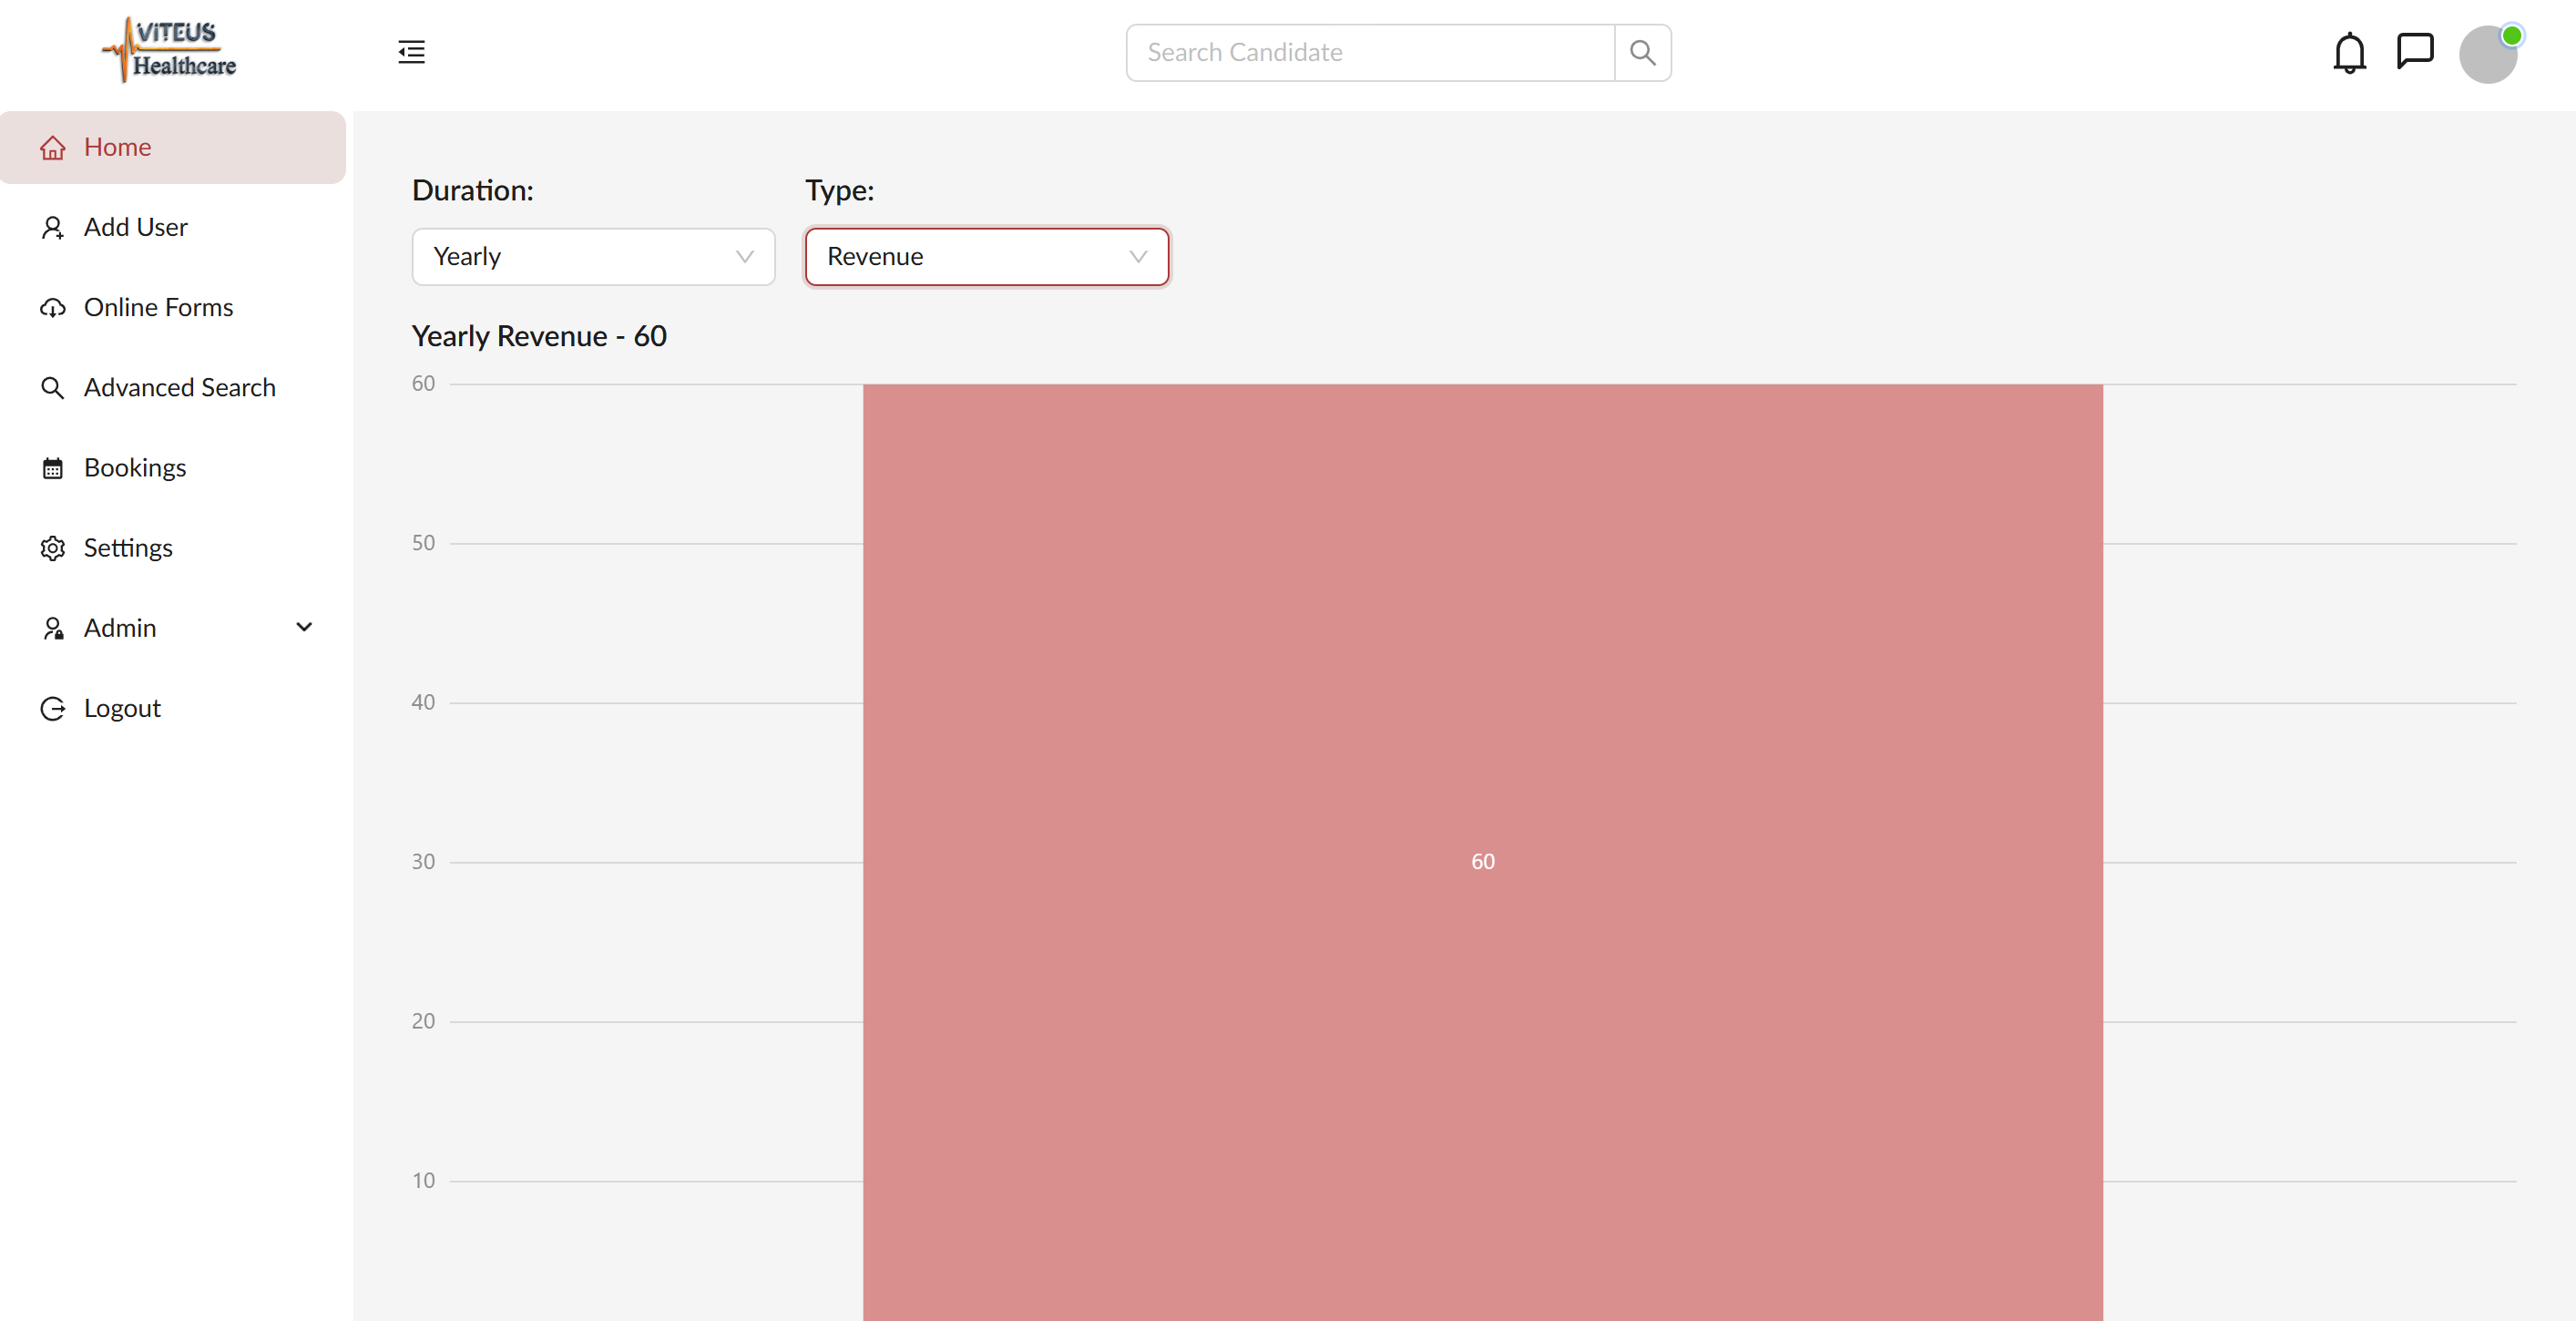Image resolution: width=2576 pixels, height=1321 pixels.
Task: Click the Viteus Healthcare logo
Action: click(170, 50)
